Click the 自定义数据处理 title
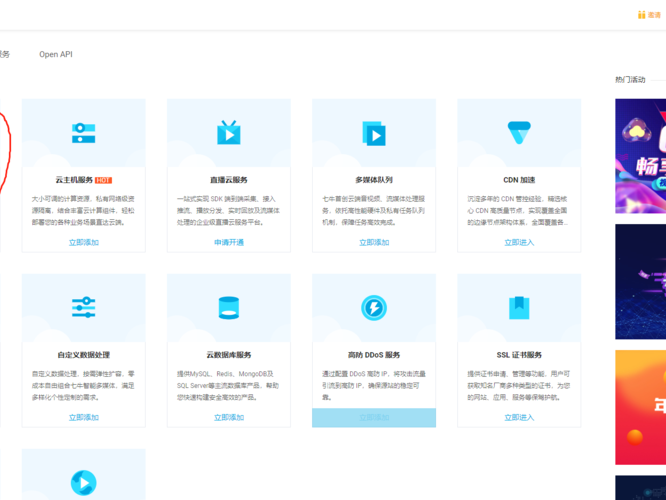The width and height of the screenshot is (666, 500). [x=84, y=355]
